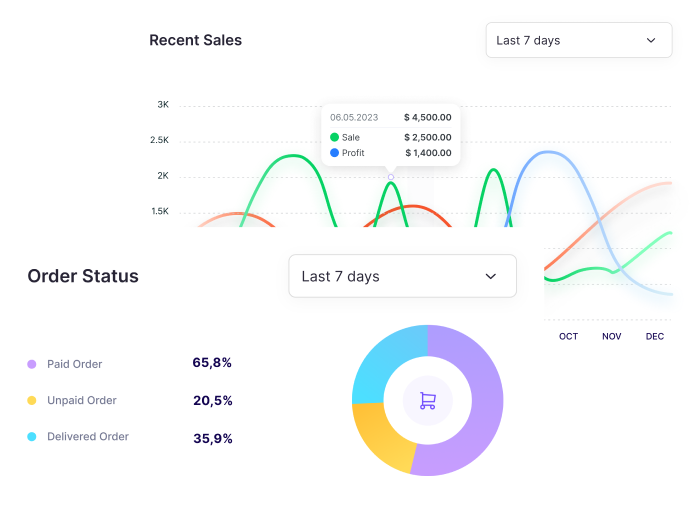Open the Order Status 'Last 7 days' dropdown

402,276
